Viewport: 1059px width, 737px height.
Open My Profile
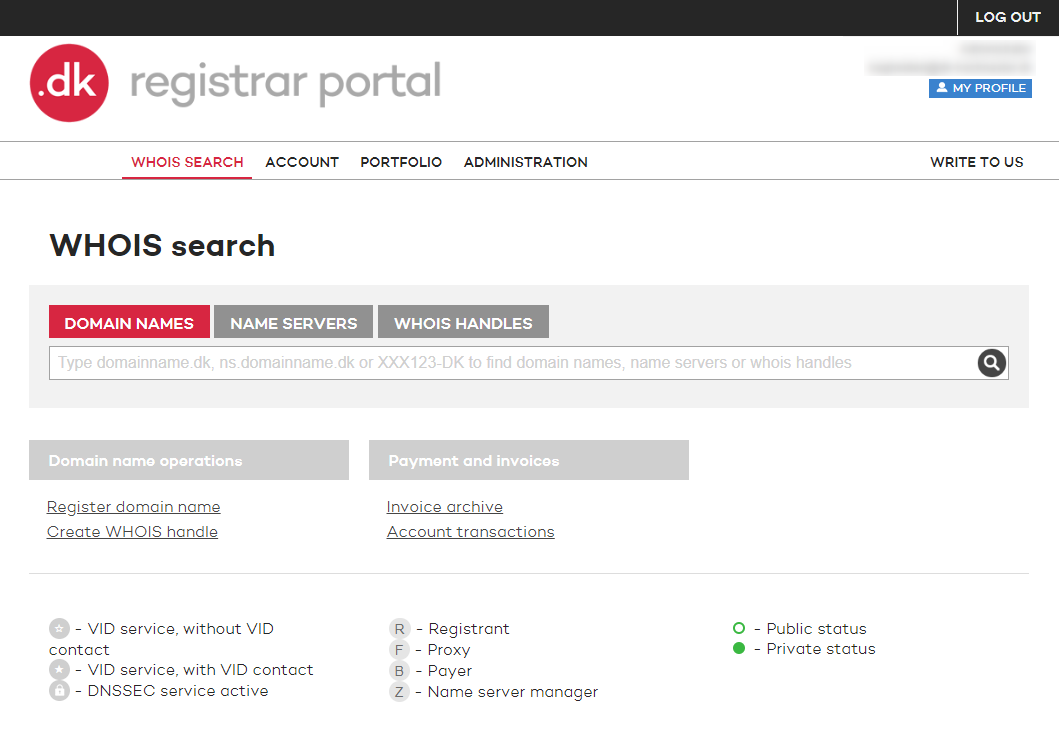click(x=980, y=88)
